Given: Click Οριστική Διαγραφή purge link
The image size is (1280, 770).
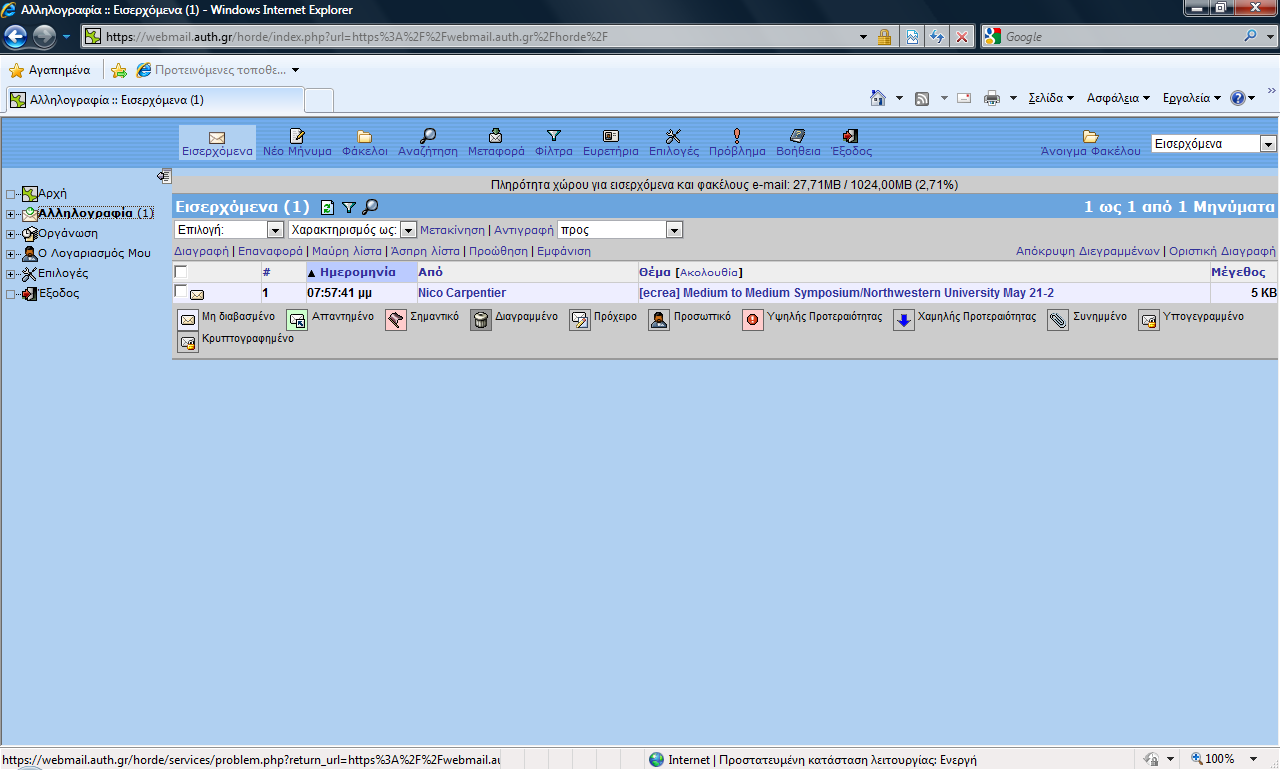Looking at the screenshot, I should (1222, 251).
